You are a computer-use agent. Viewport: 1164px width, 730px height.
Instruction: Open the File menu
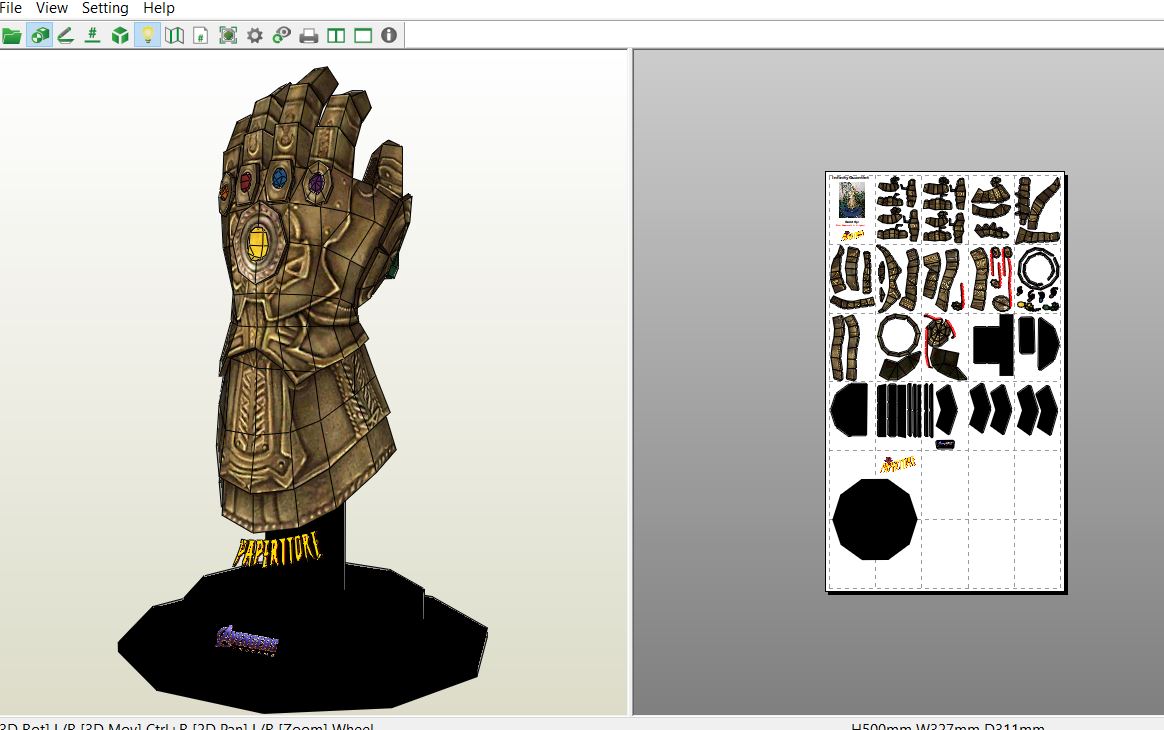[10, 8]
